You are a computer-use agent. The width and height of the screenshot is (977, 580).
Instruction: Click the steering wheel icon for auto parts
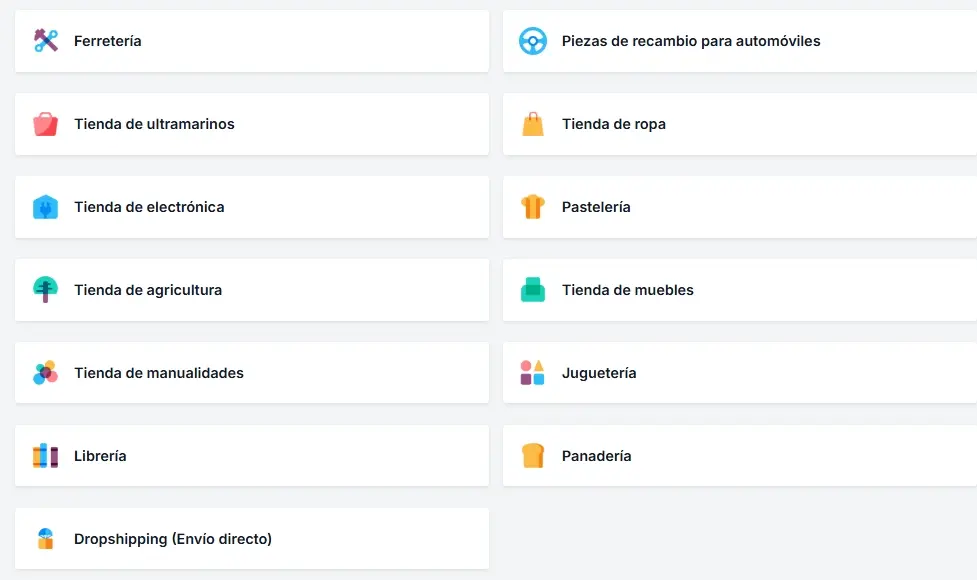[533, 41]
